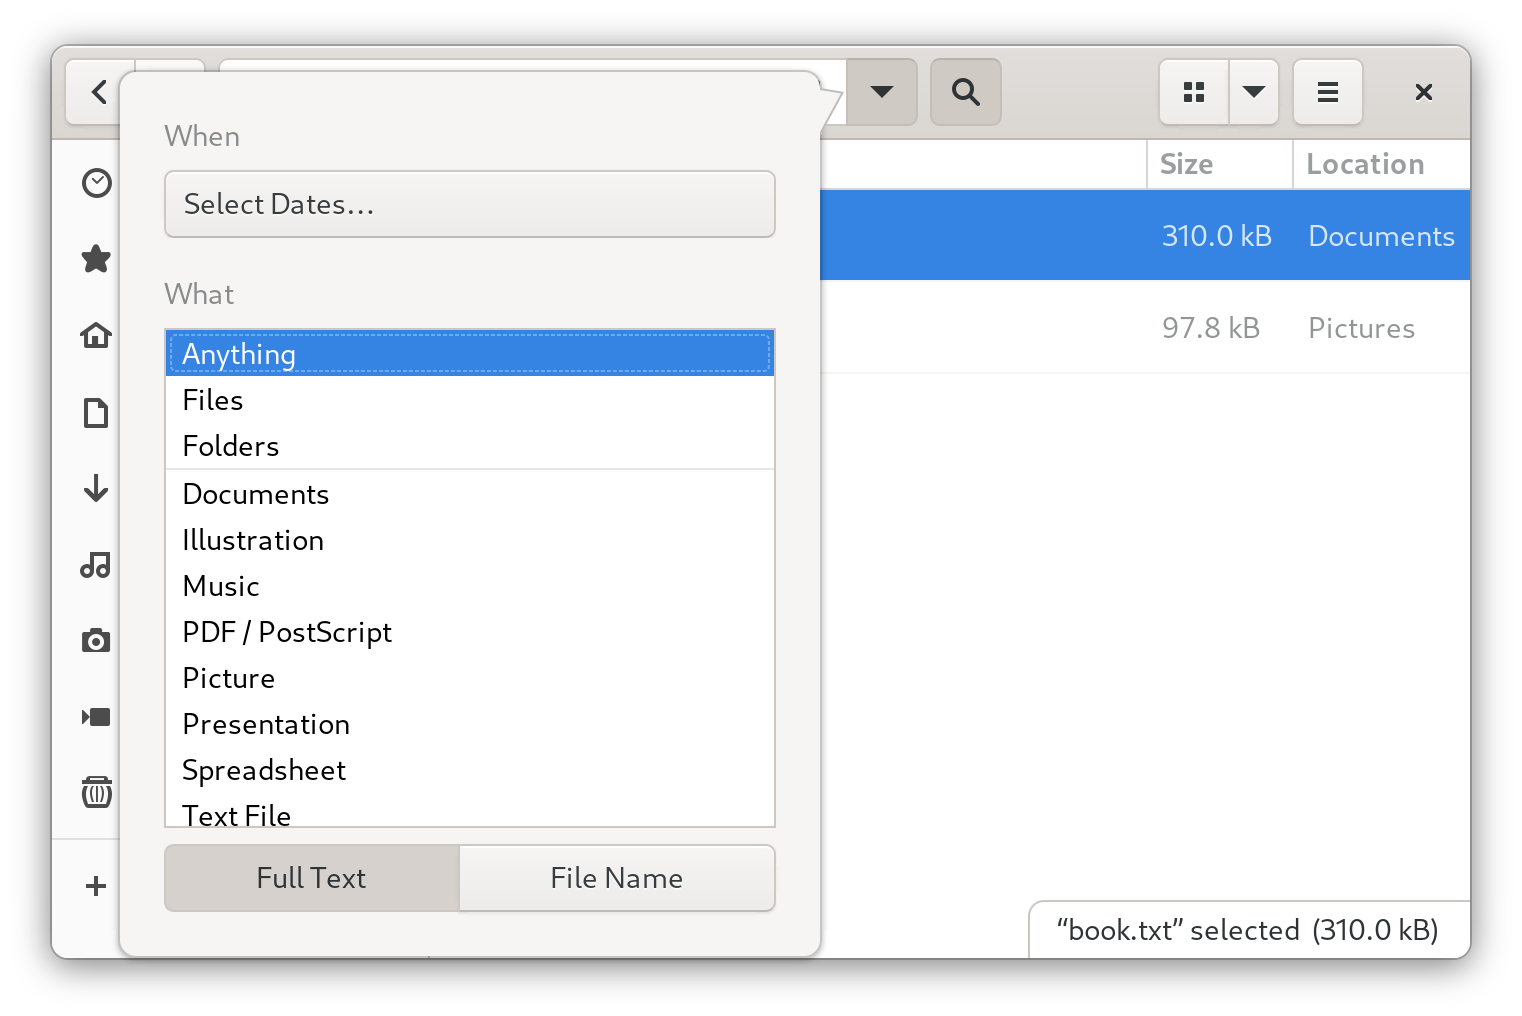
Task: Sort by Size column header
Action: [1187, 164]
